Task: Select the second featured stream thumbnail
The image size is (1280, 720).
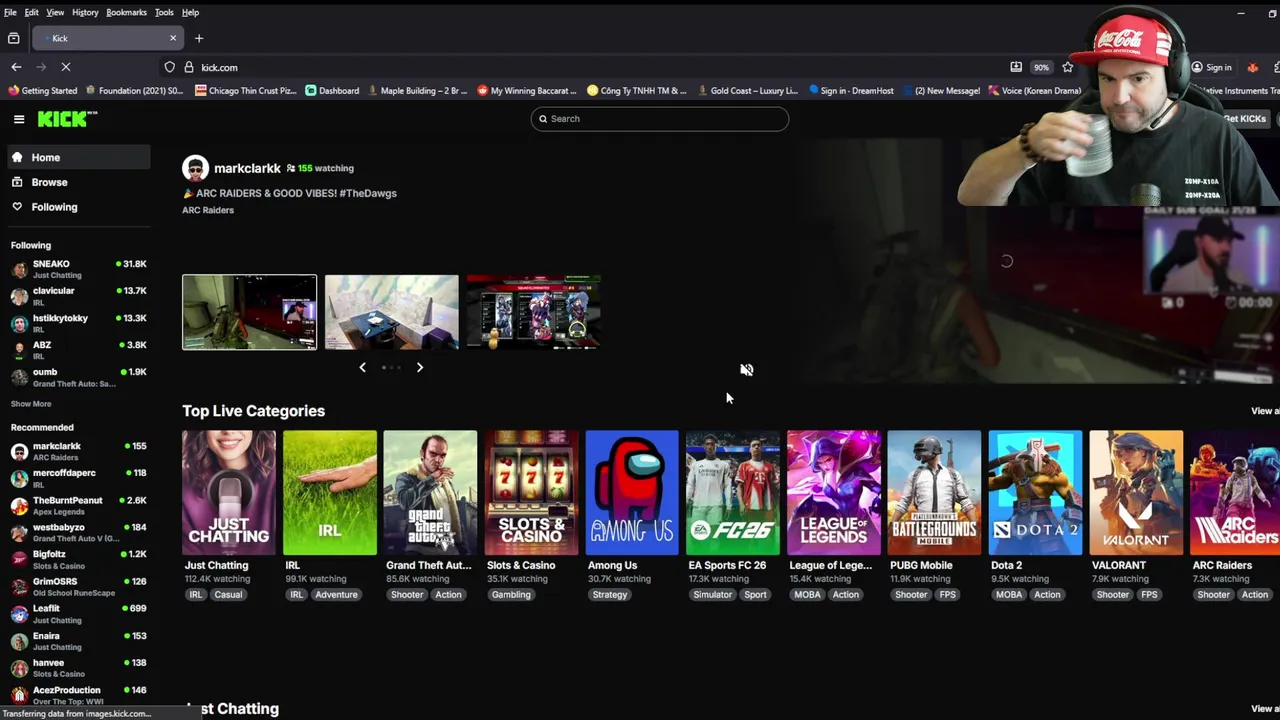Action: (x=391, y=312)
